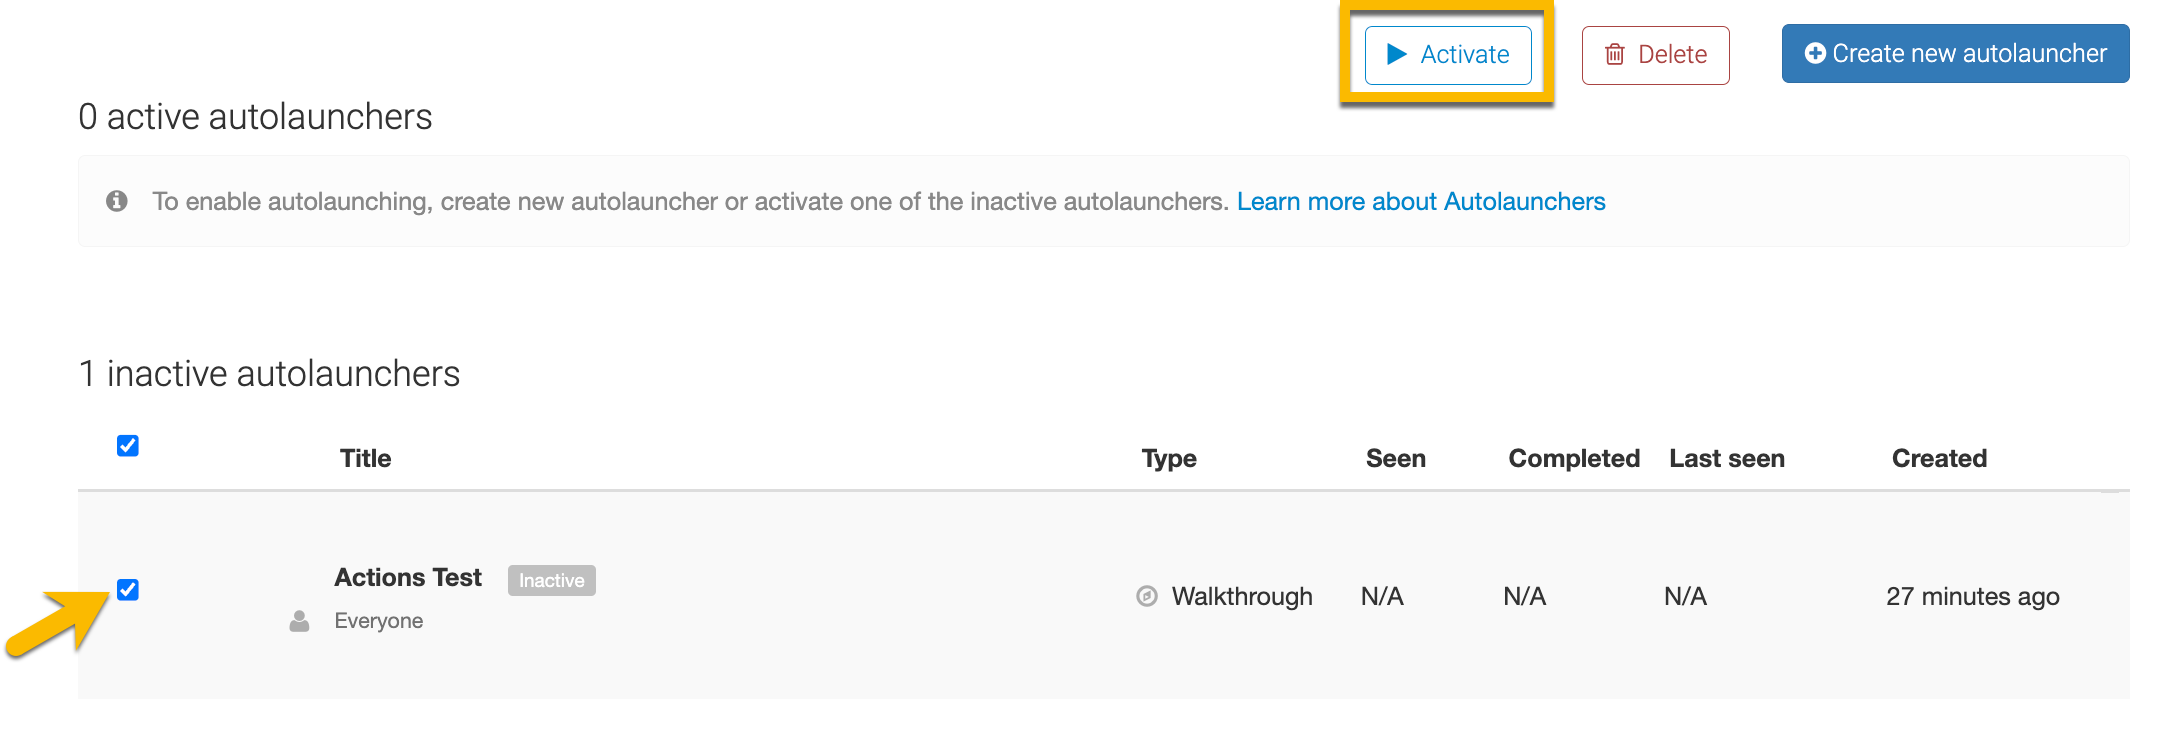Click the Inactive status badge

551,580
